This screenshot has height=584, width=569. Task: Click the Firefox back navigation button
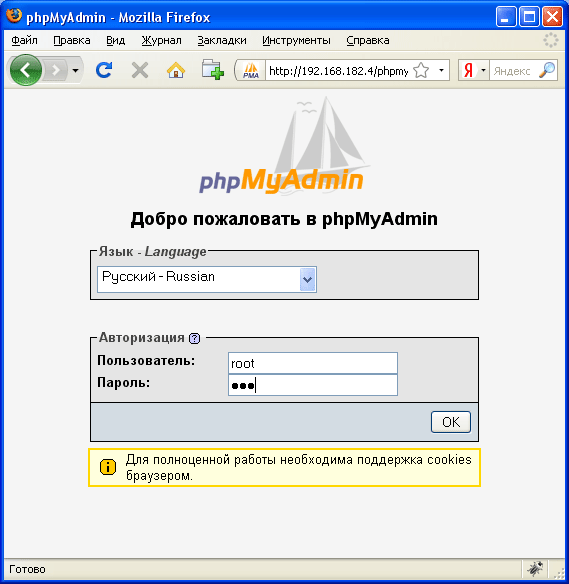26,70
